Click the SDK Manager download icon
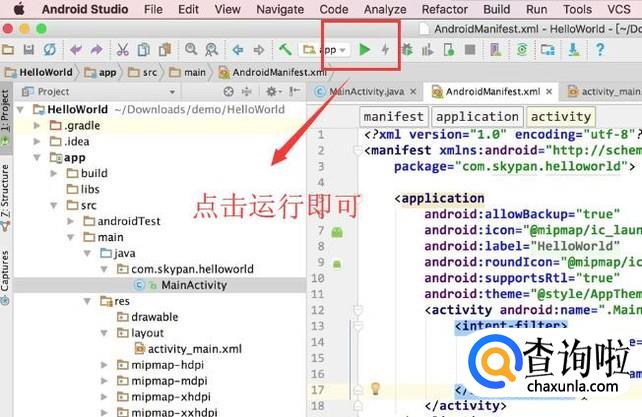Viewport: 642px width, 417px height. [x=574, y=50]
